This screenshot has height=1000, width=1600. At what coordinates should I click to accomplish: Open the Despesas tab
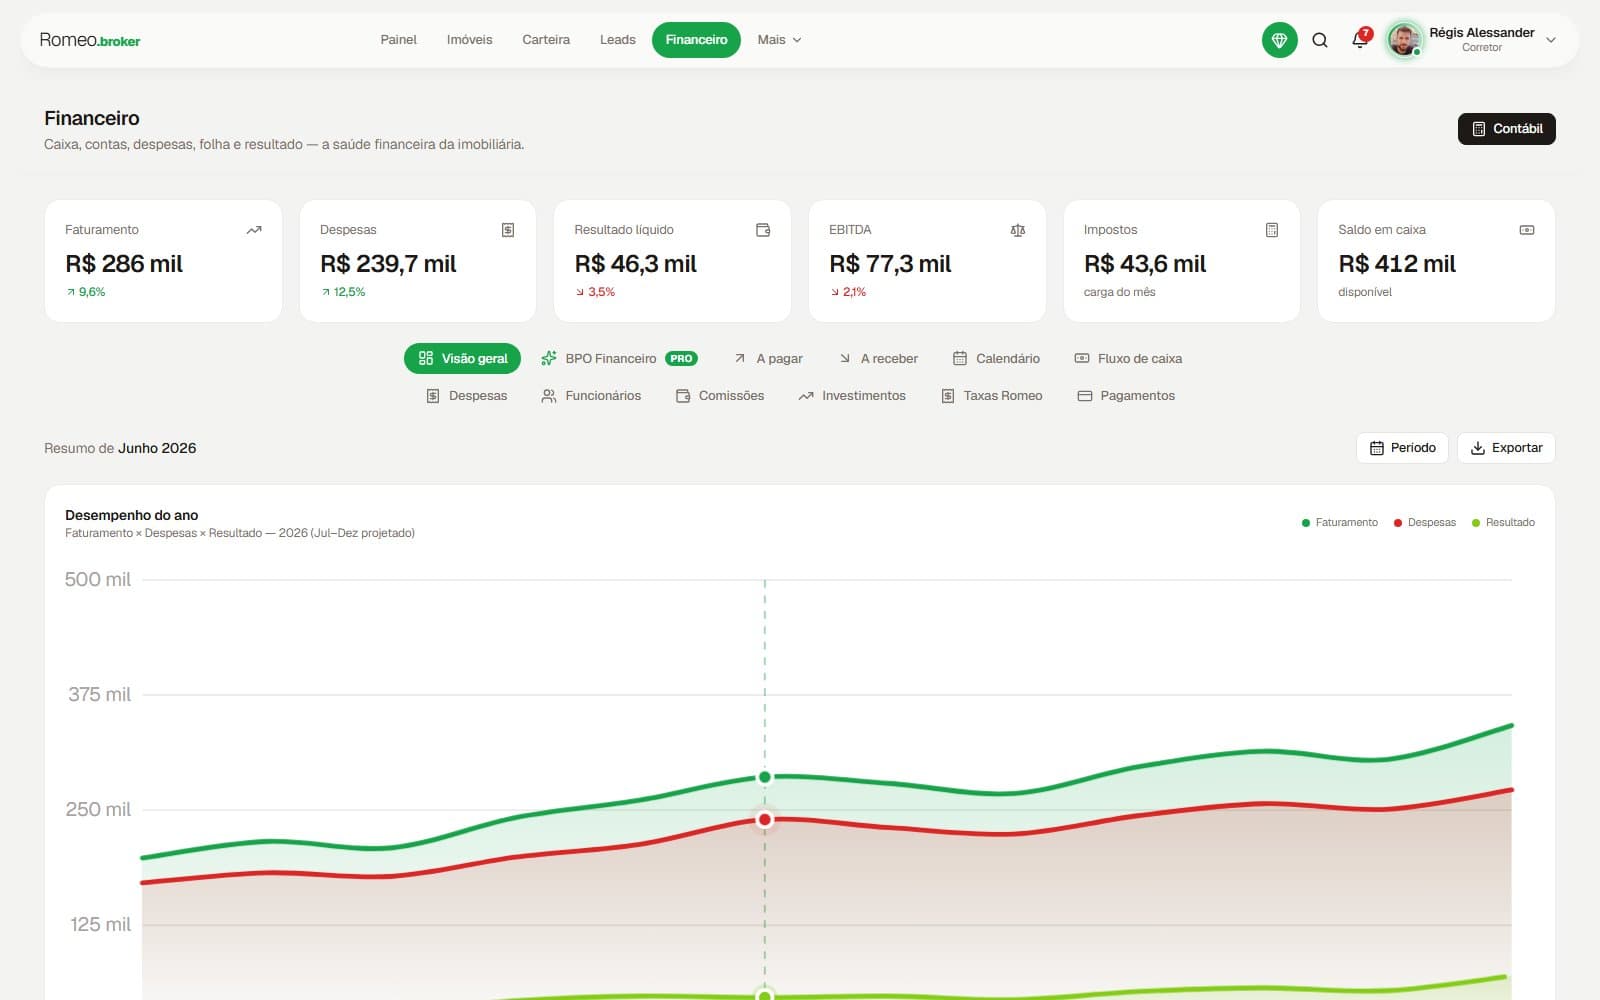tap(466, 396)
